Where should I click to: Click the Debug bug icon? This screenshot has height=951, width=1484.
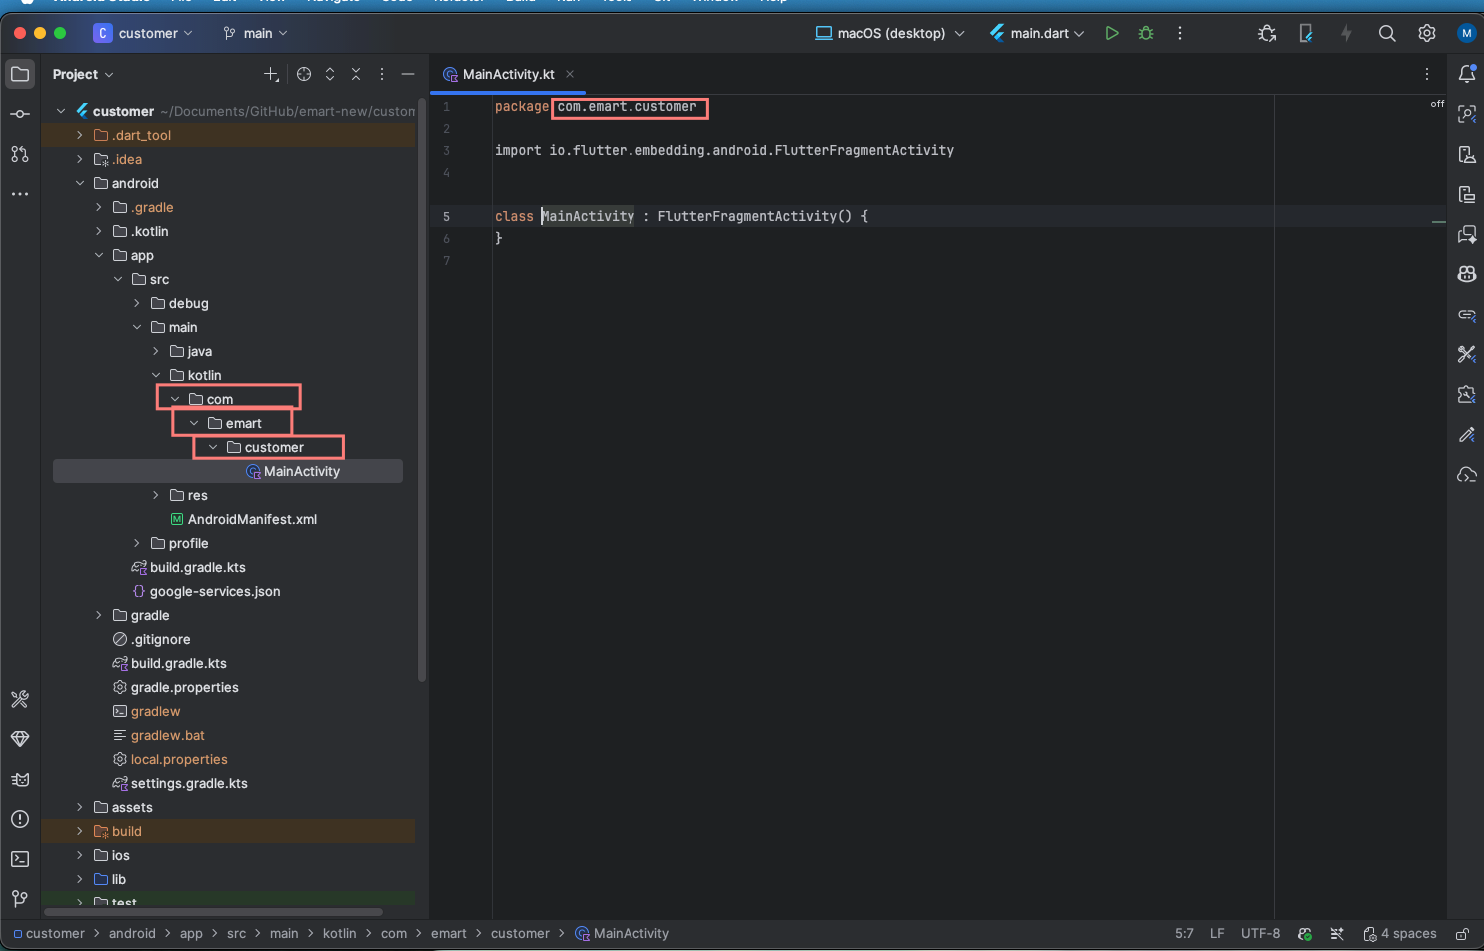1146,33
